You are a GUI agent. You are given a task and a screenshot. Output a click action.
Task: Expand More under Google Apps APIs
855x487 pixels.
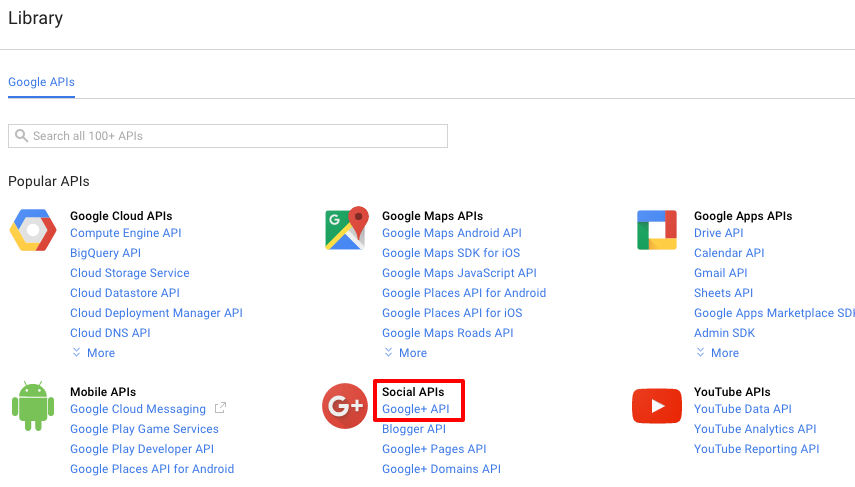[717, 353]
